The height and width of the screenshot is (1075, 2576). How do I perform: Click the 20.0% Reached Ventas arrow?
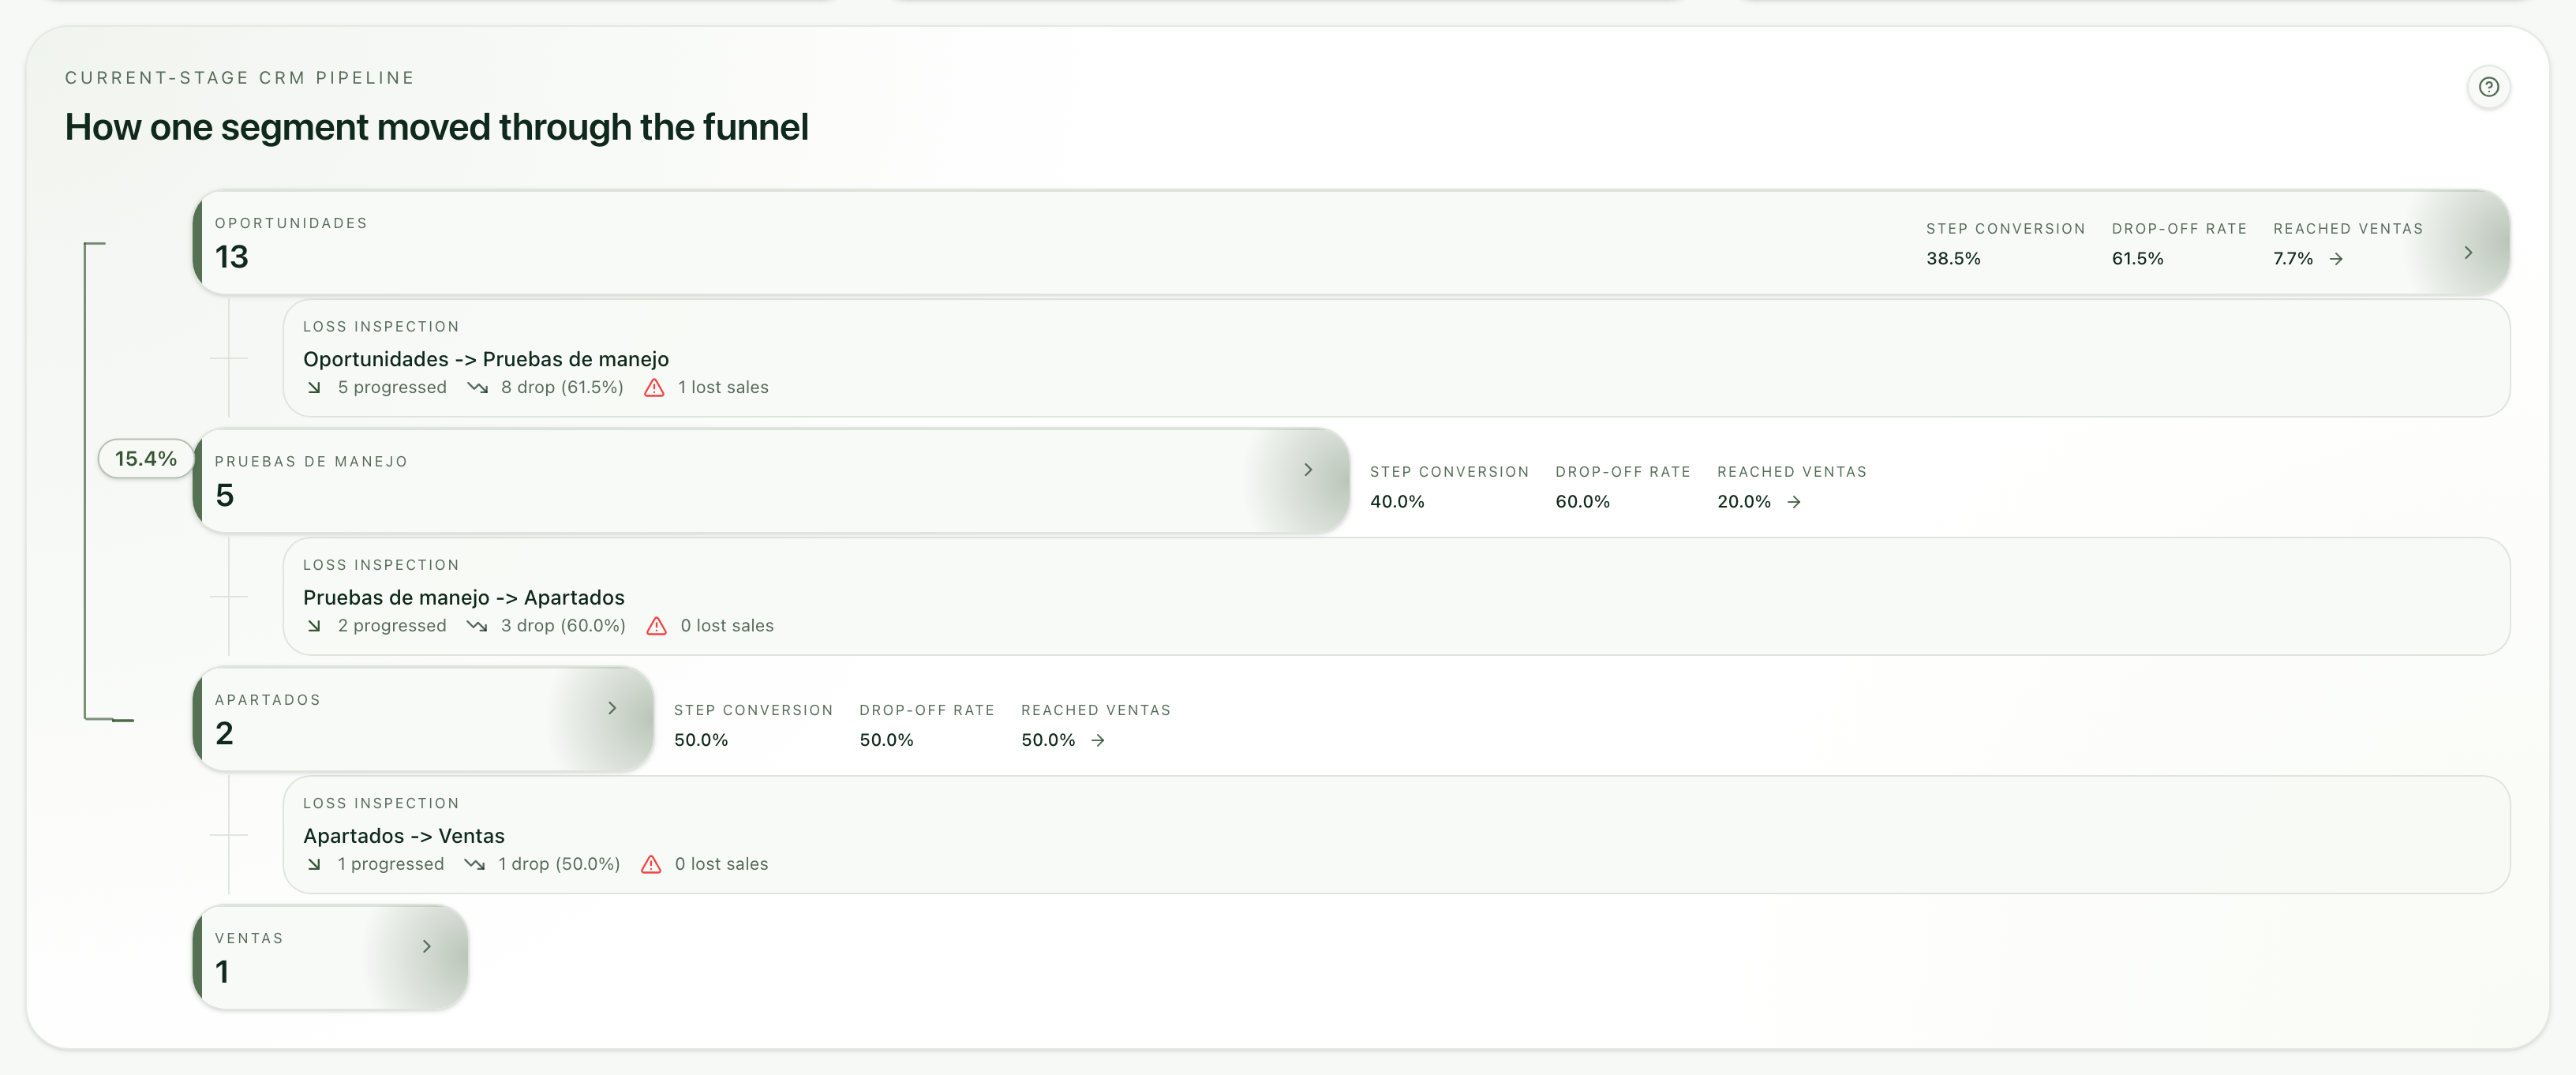click(x=1793, y=502)
